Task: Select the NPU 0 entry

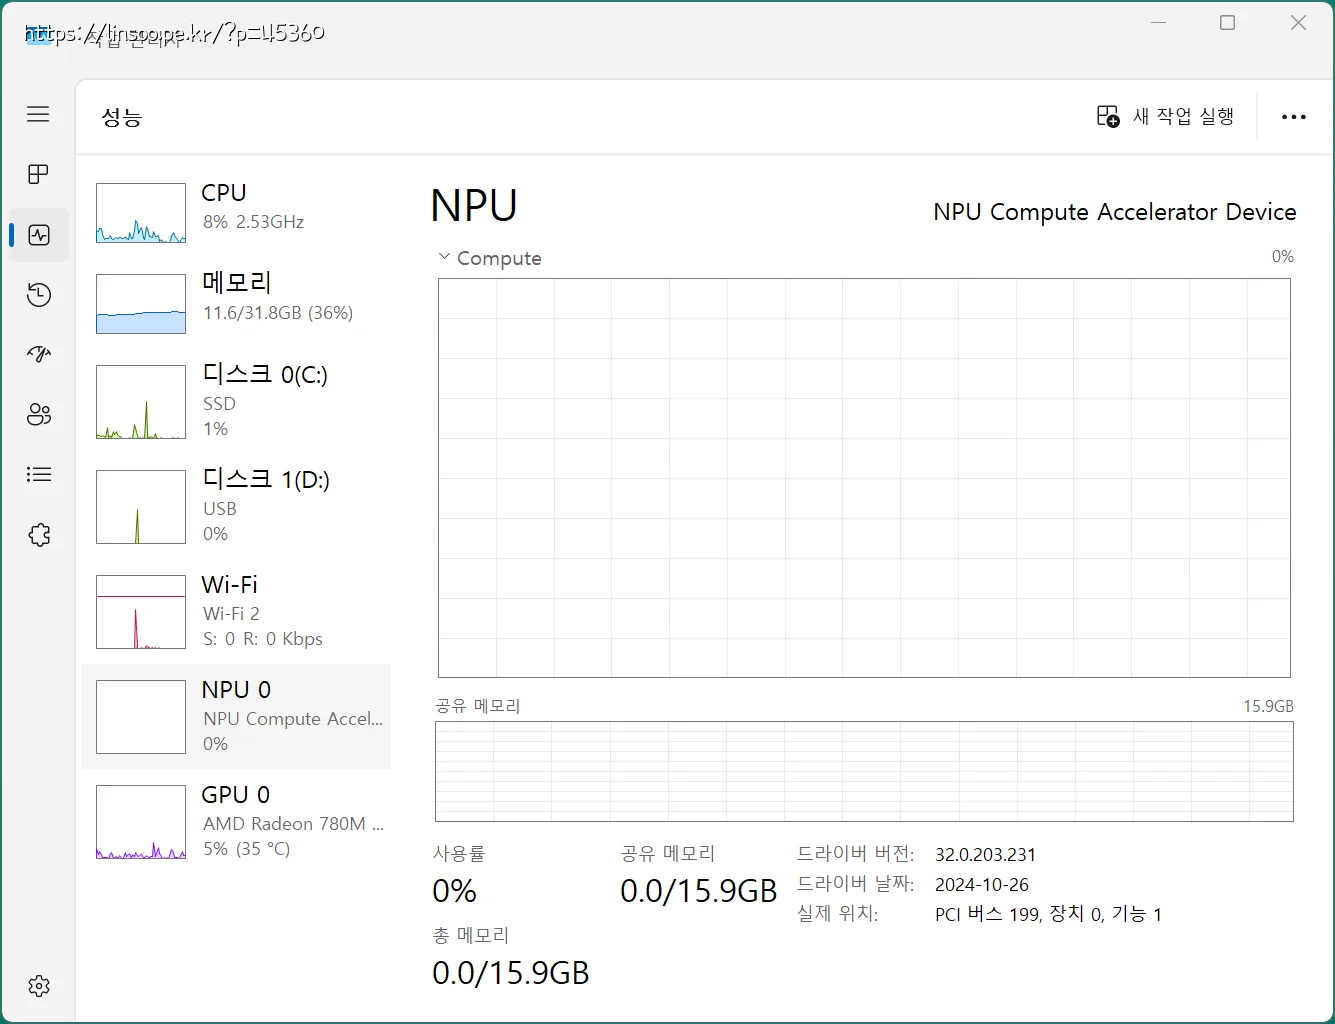Action: 236,716
